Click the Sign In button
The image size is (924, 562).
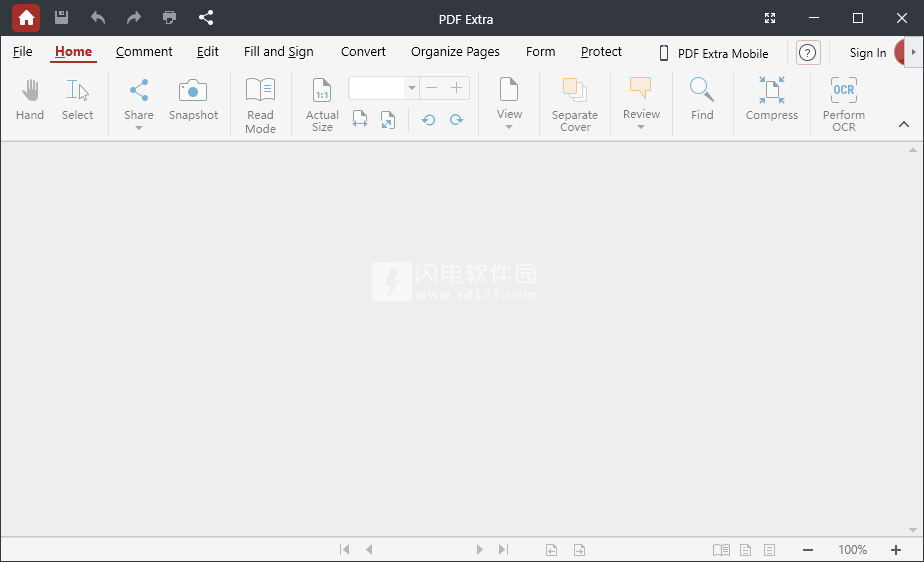[x=867, y=53]
